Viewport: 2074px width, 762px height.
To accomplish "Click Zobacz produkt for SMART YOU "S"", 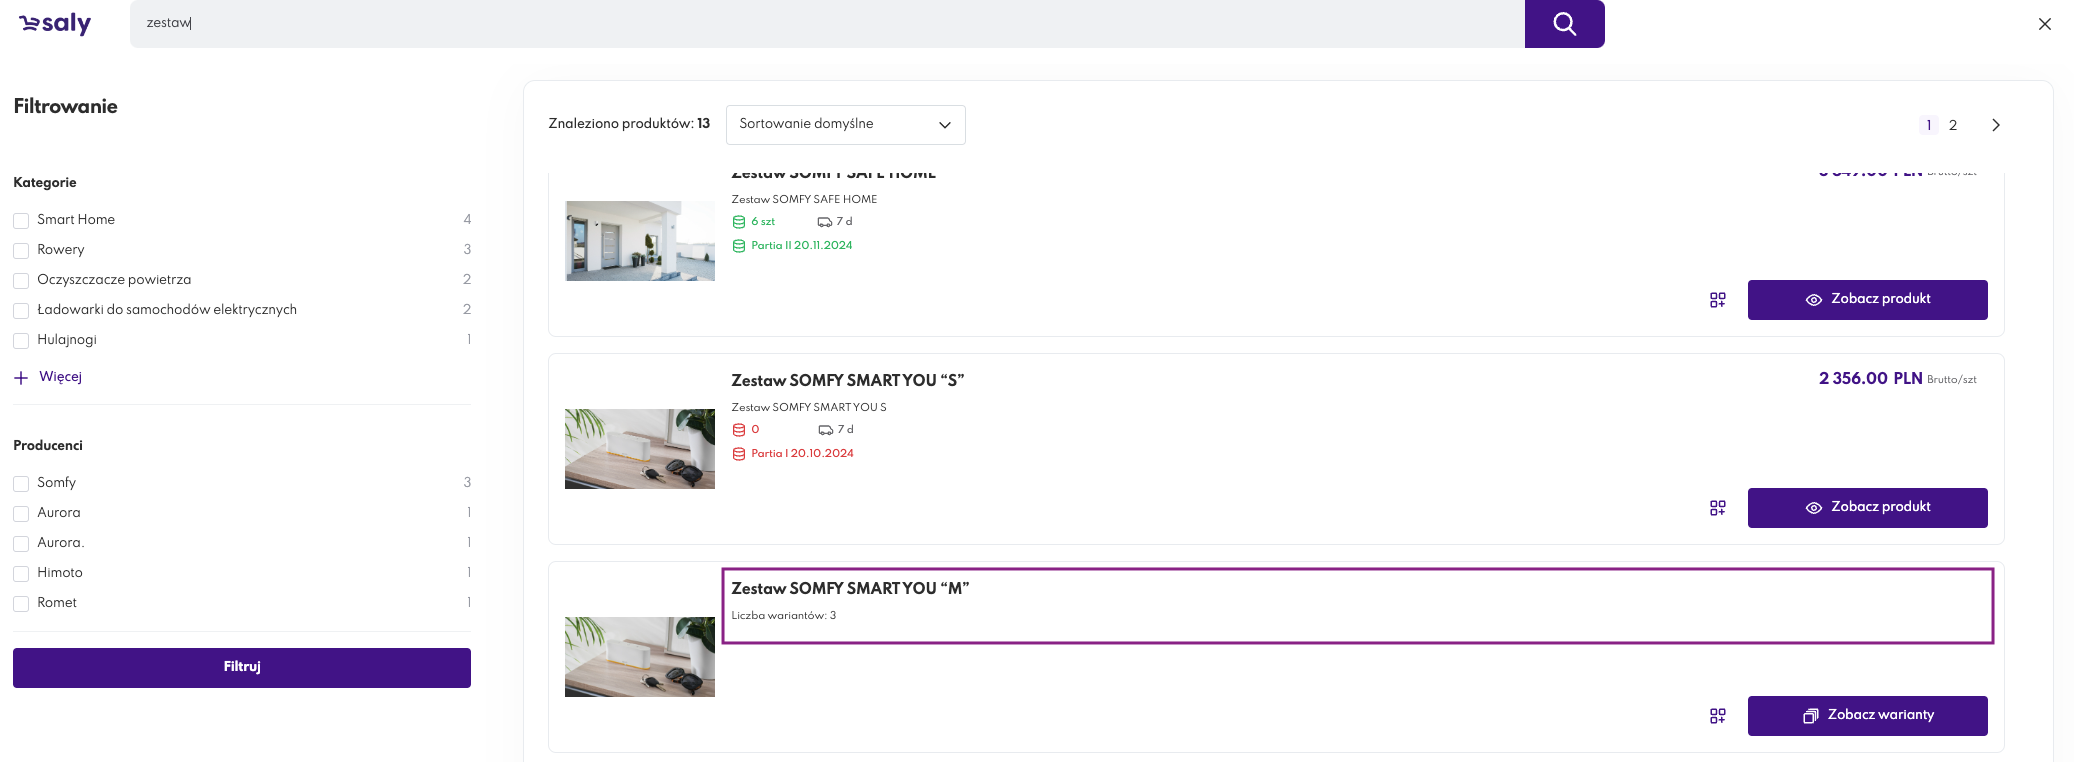I will pyautogui.click(x=1867, y=508).
